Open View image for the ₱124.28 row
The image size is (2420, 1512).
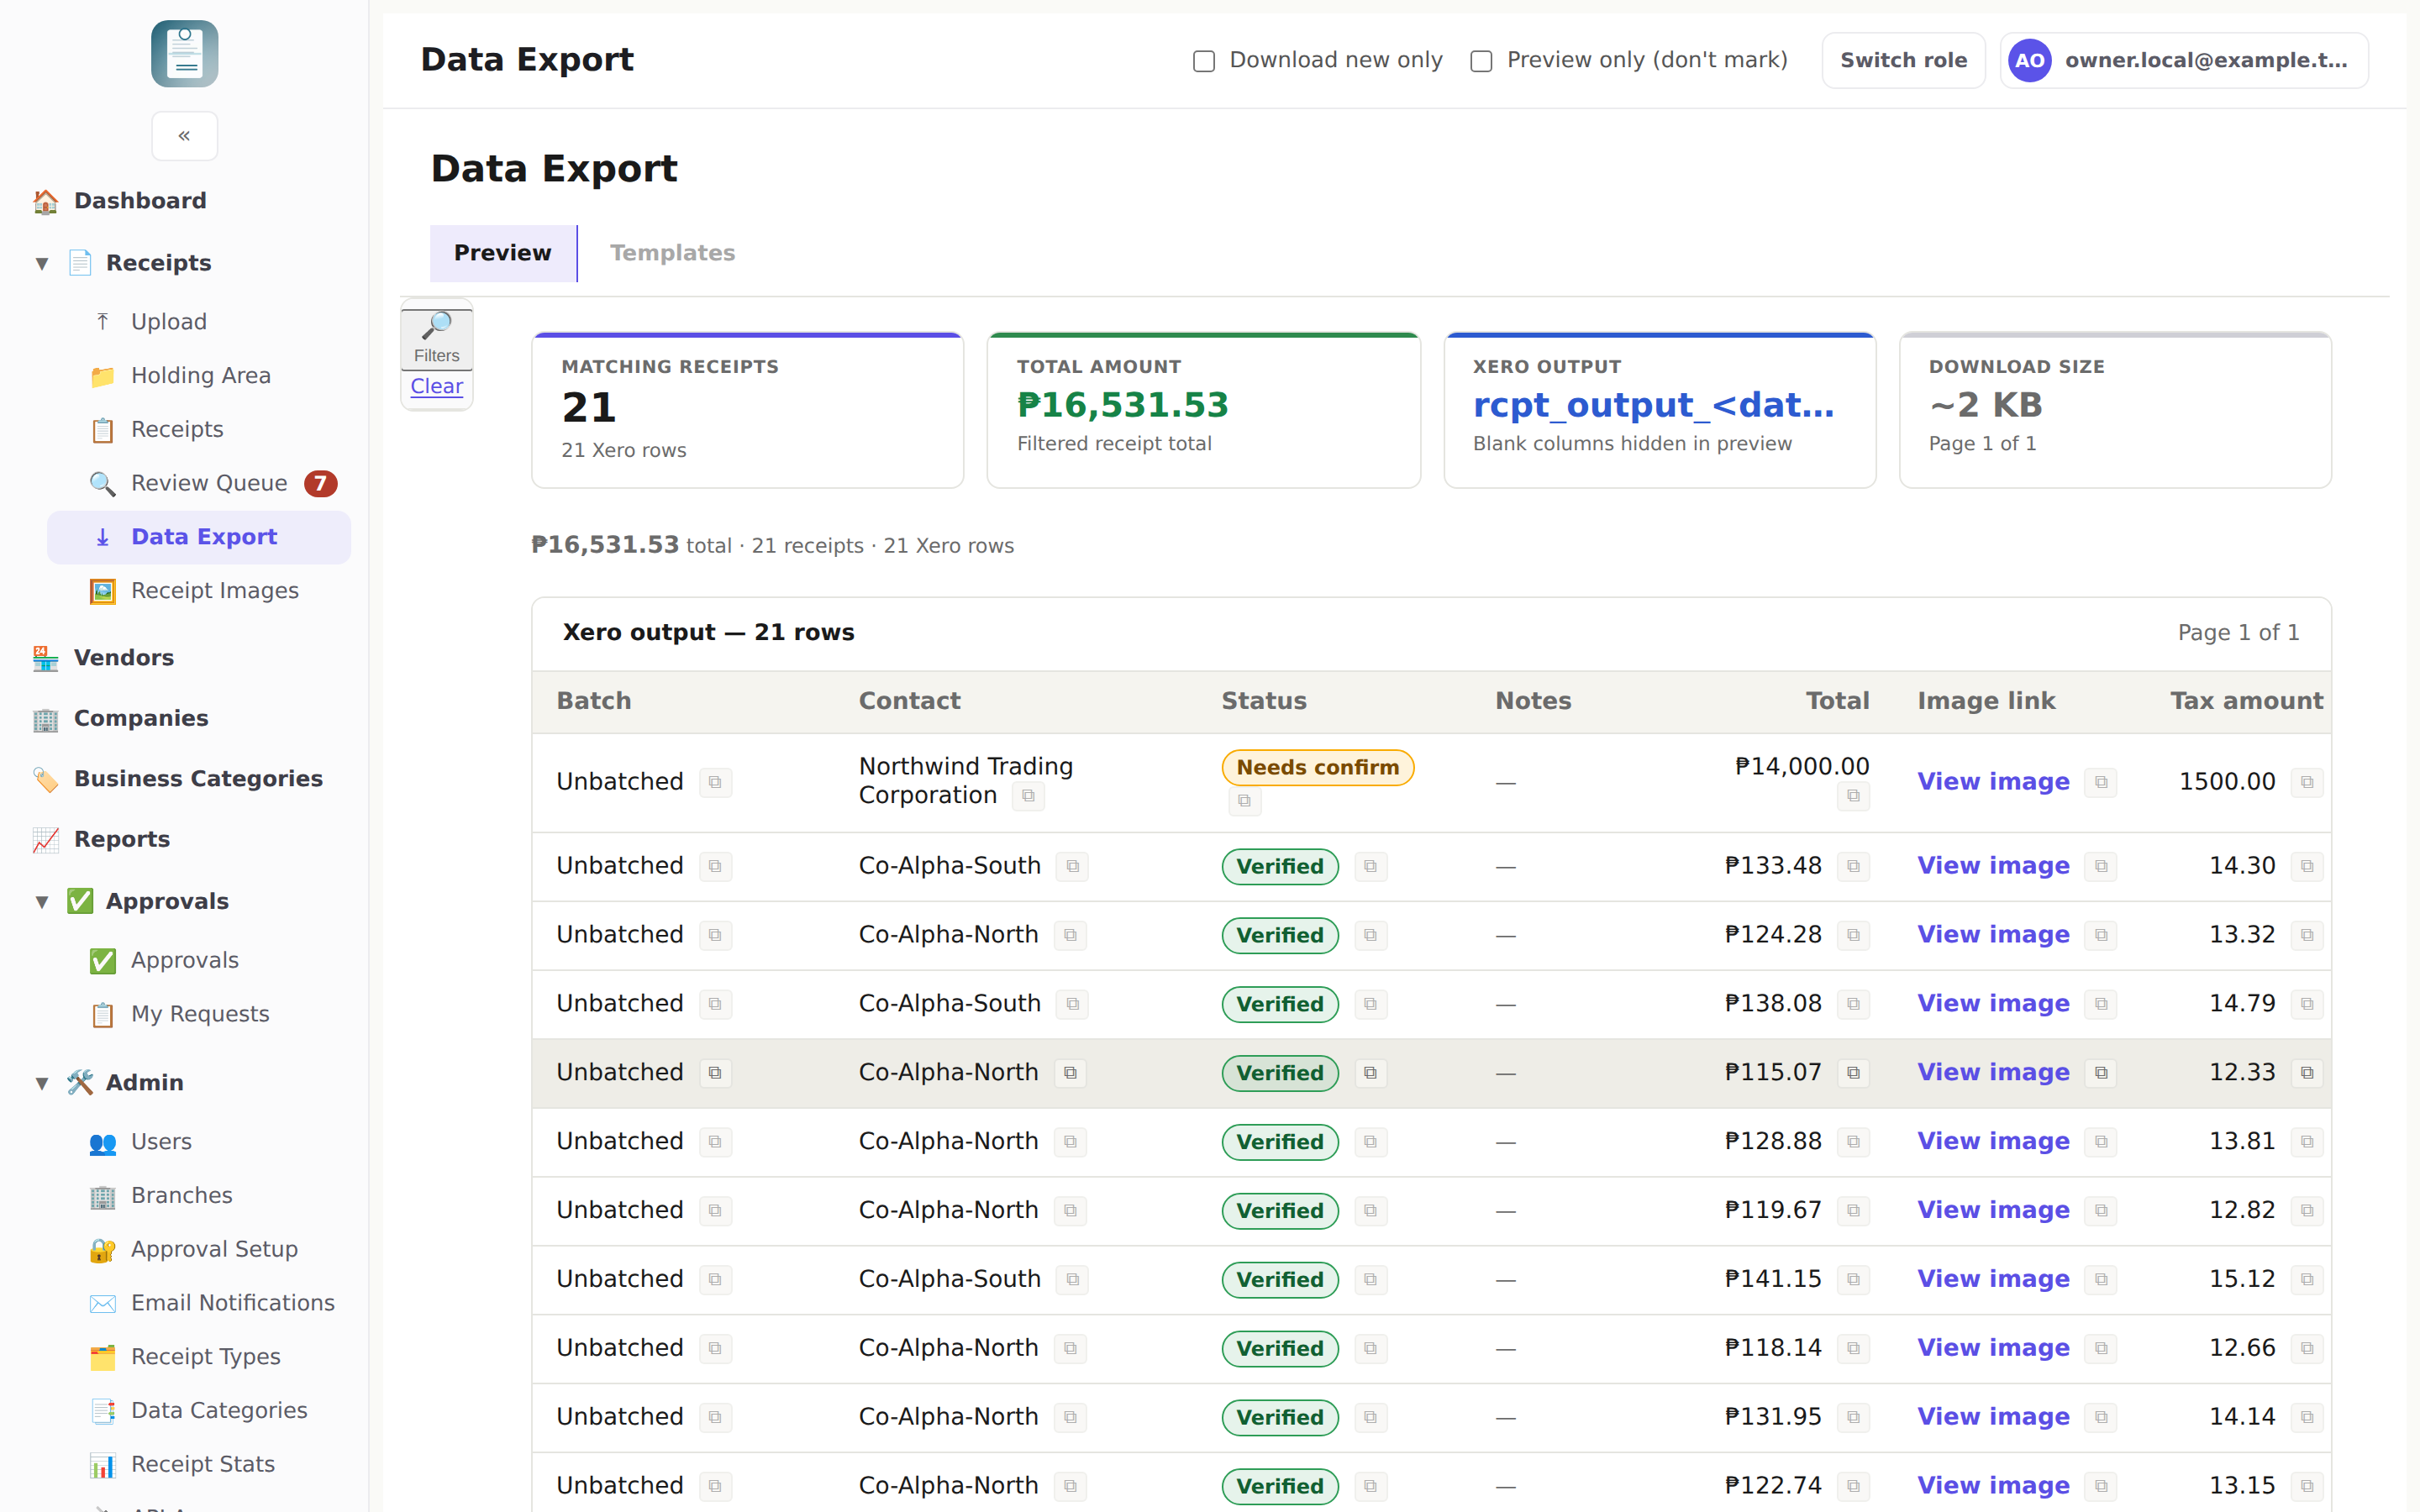pos(1993,935)
